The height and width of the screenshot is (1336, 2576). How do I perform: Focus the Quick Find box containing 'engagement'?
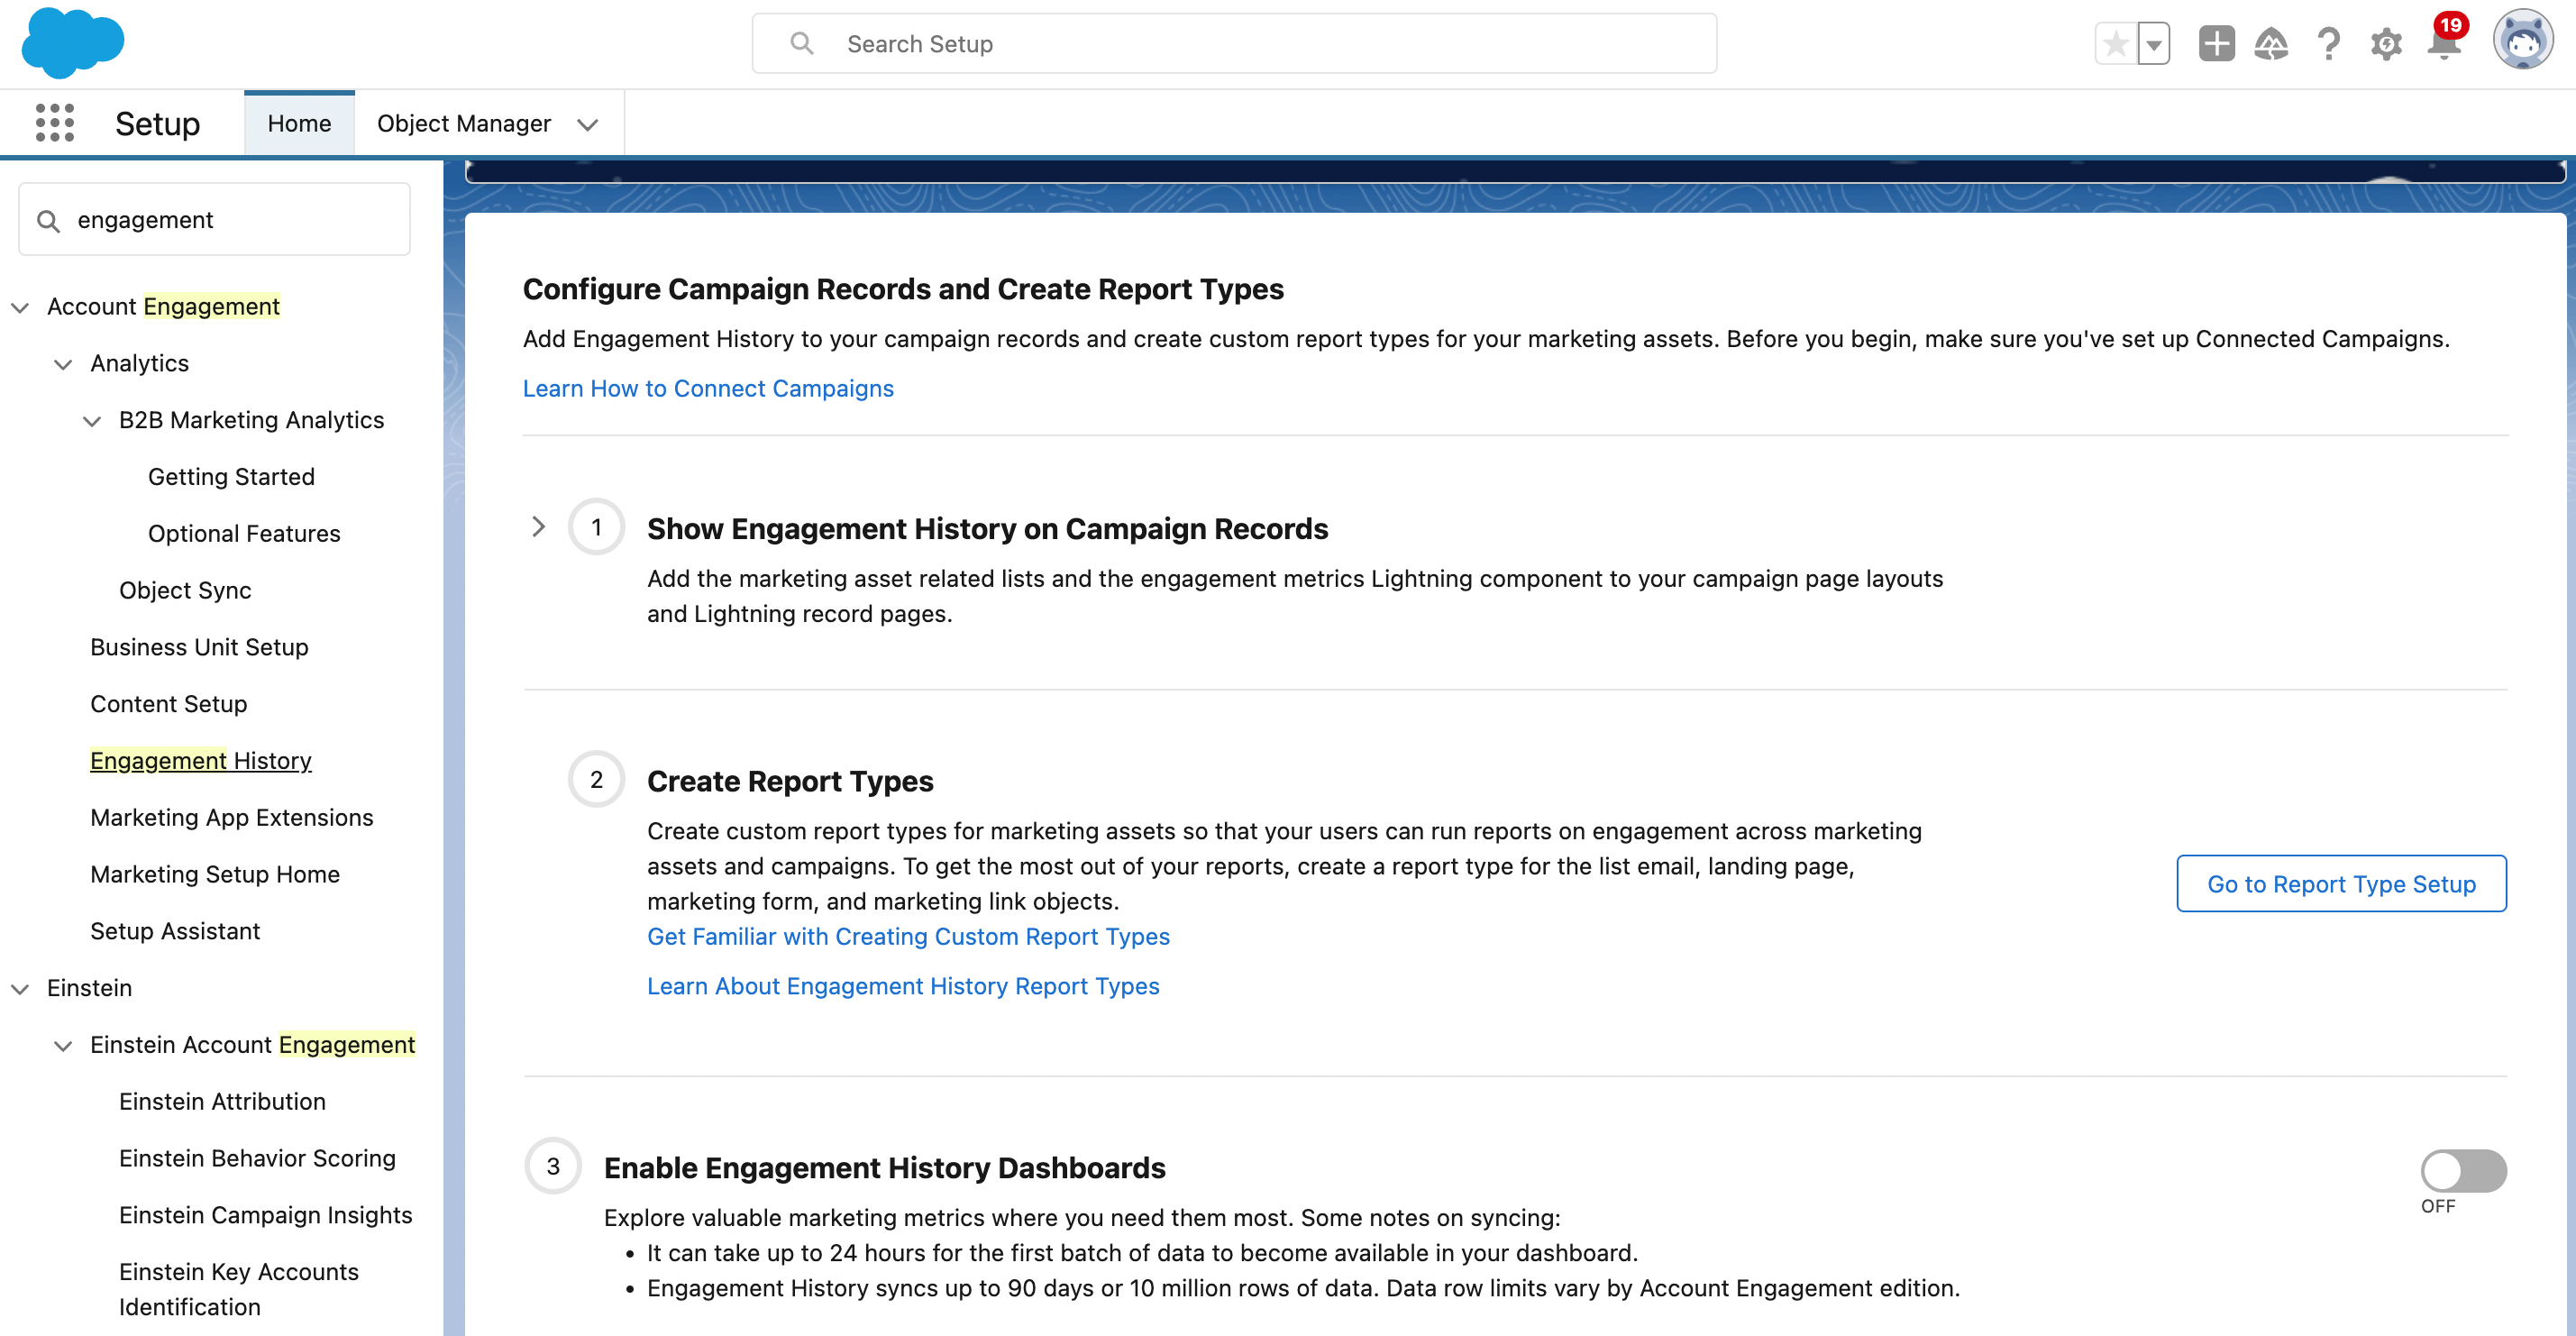214,219
